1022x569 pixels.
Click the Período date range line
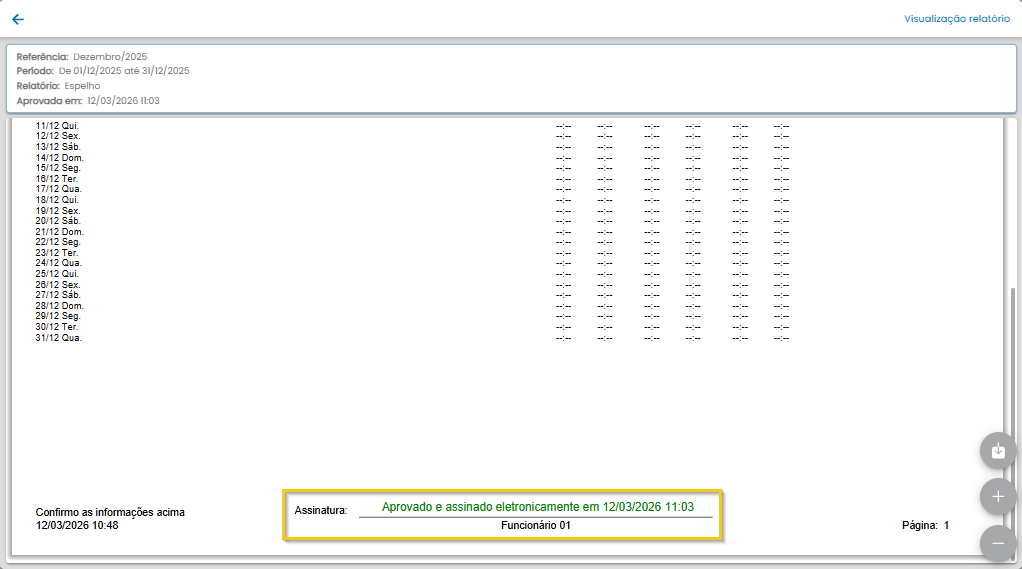click(103, 71)
